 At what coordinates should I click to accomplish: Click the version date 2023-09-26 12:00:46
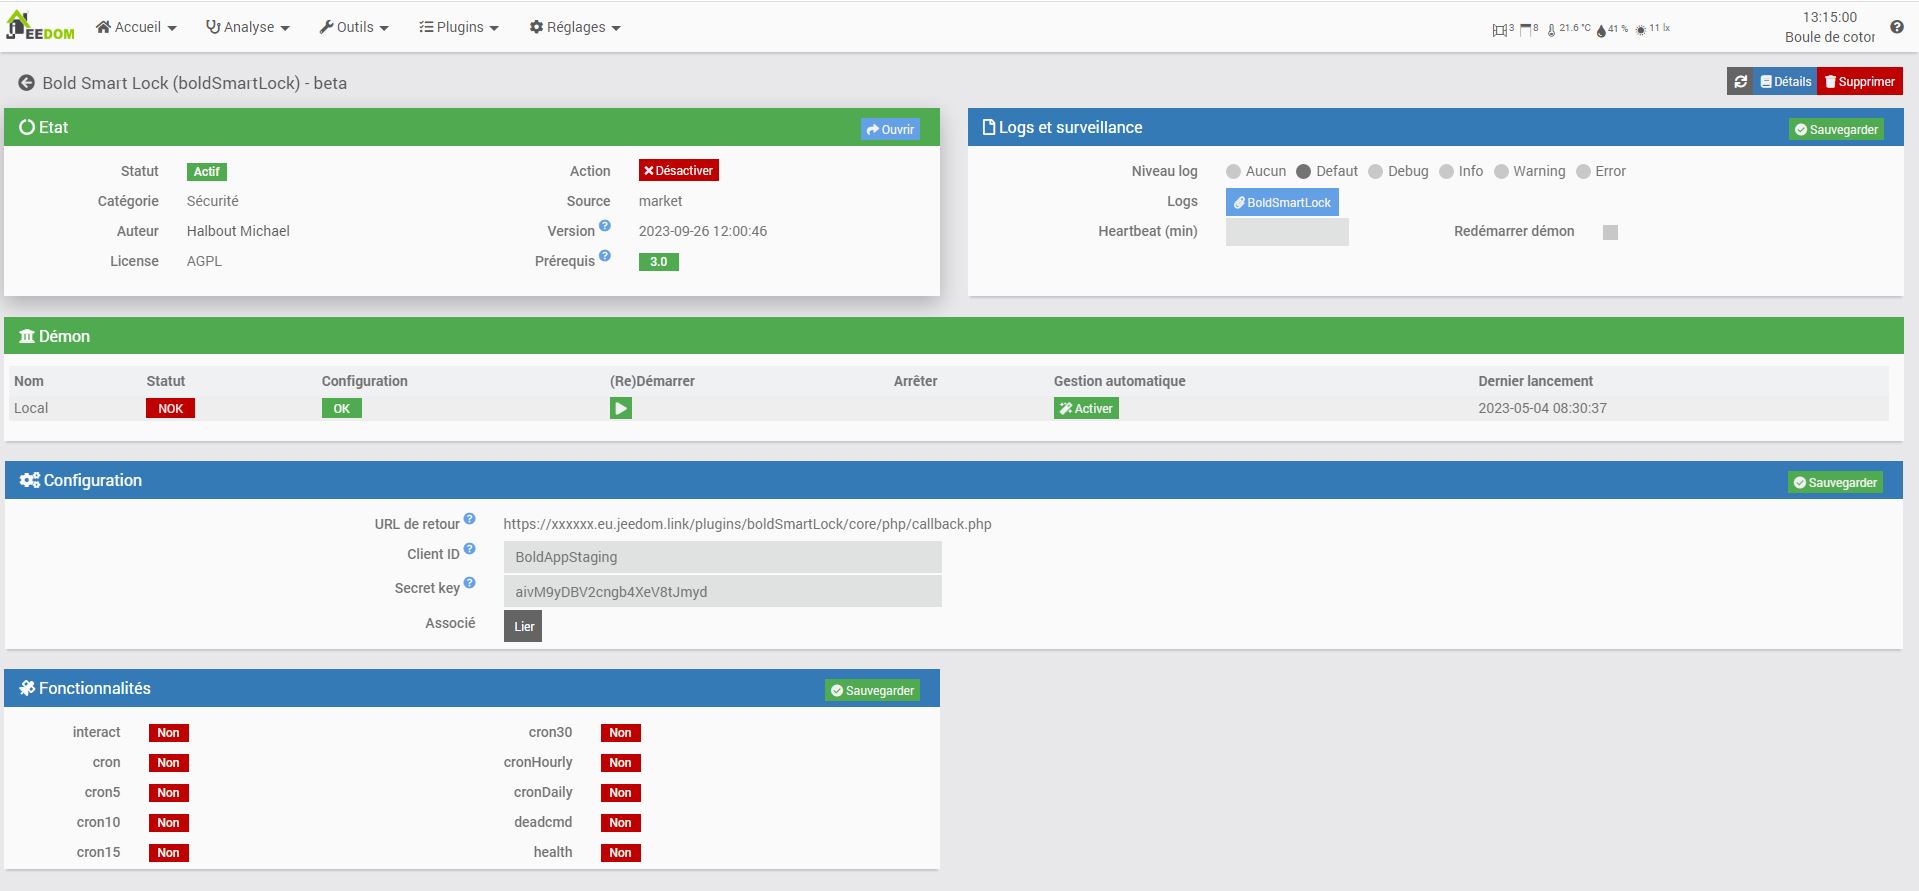703,231
